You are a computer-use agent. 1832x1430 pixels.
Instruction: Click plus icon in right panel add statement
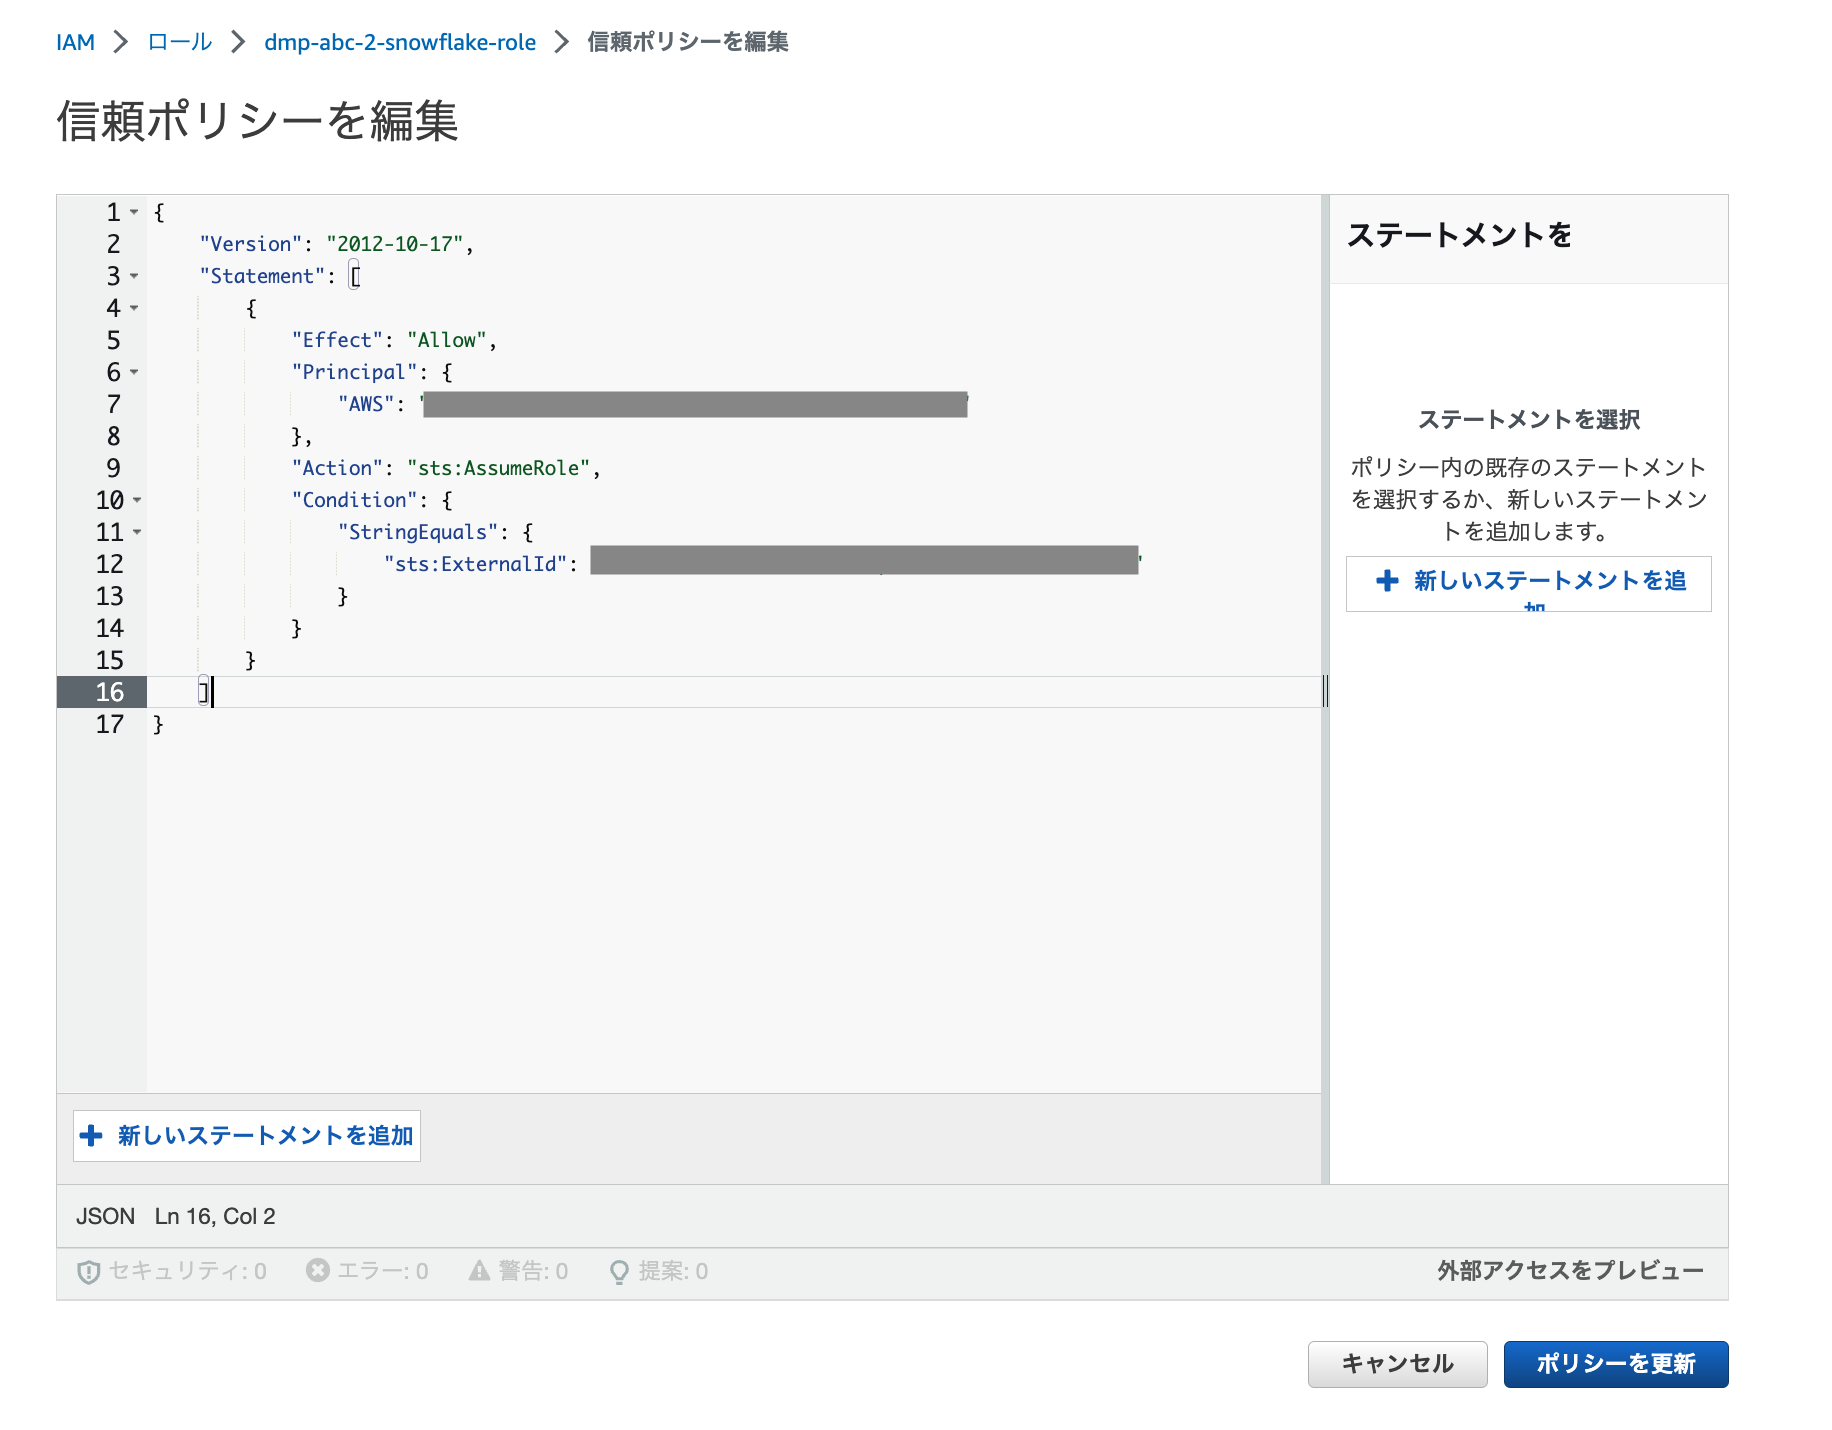coord(1387,580)
